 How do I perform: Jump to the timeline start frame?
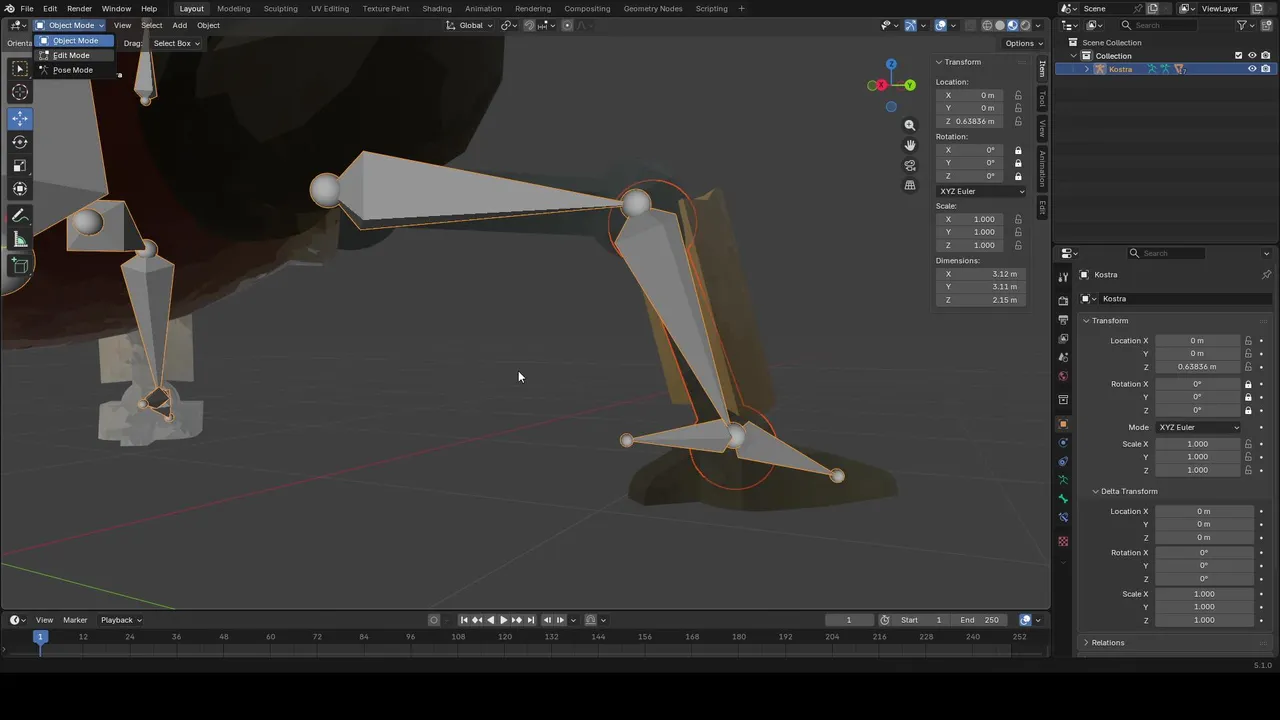463,620
